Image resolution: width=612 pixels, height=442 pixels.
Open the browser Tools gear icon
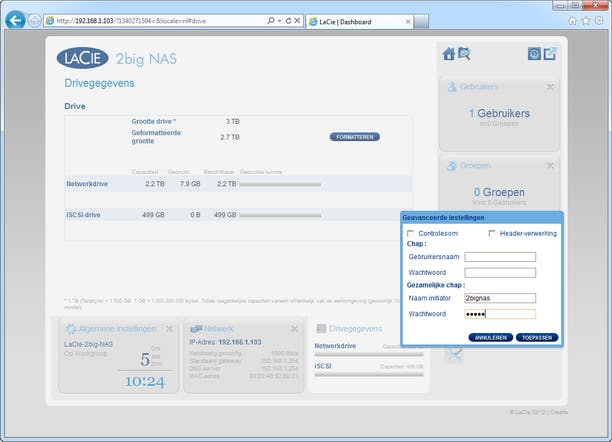coord(599,21)
